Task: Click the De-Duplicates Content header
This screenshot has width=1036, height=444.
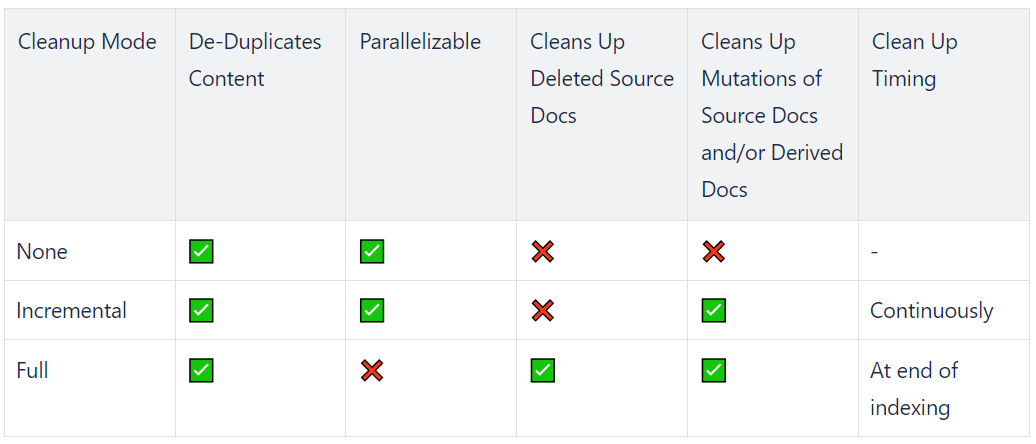Action: pos(255,60)
